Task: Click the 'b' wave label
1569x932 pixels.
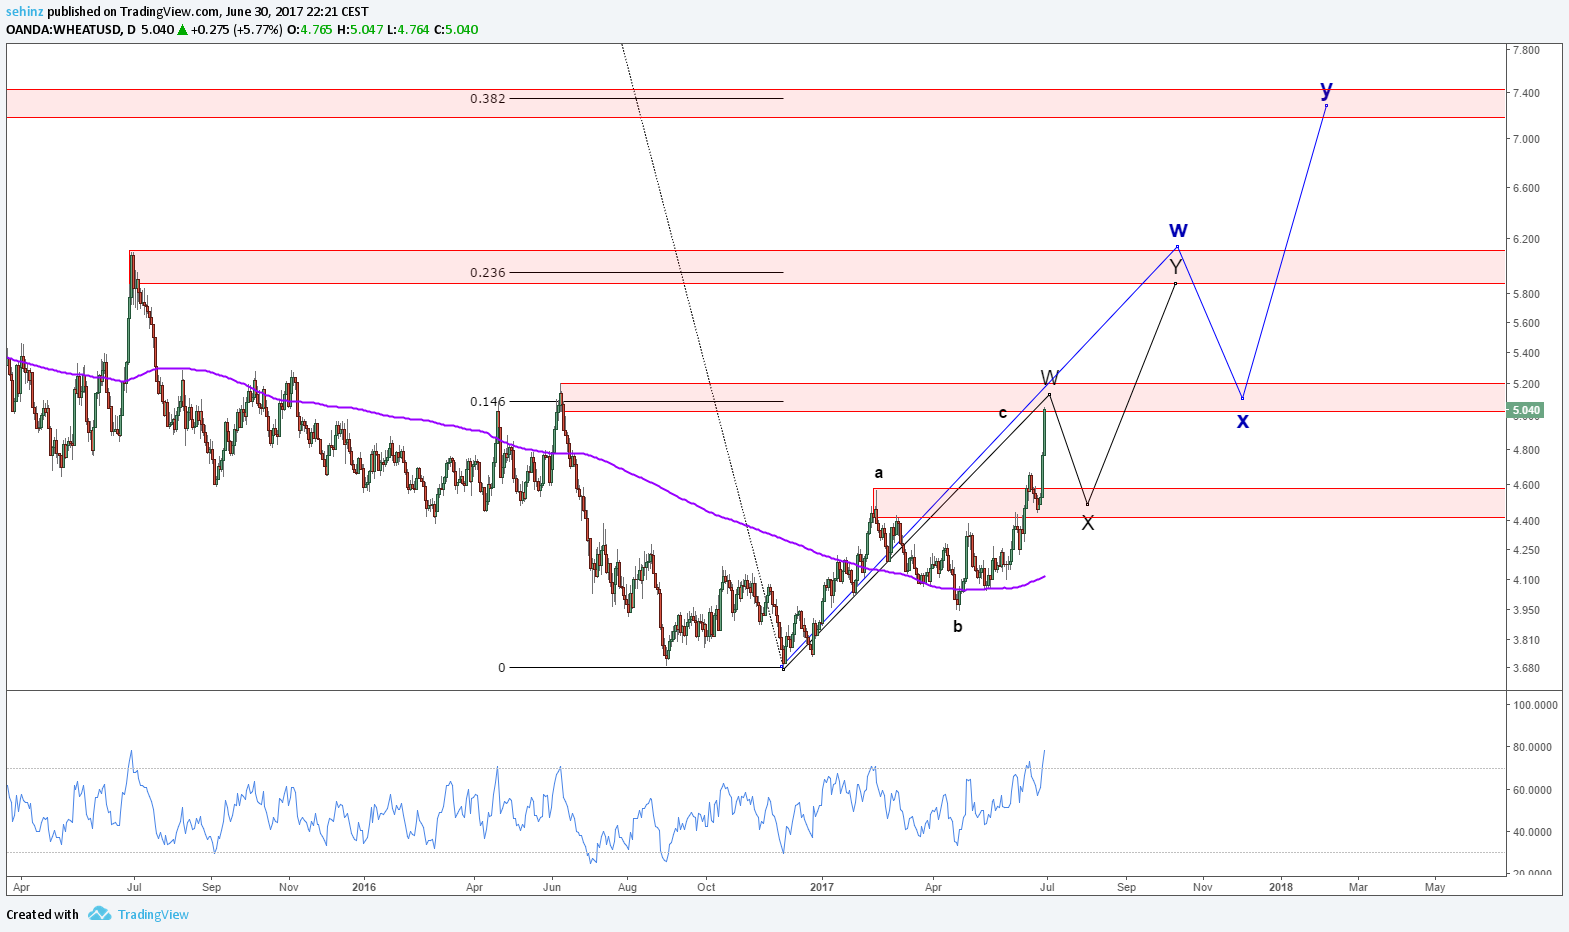Action: (958, 626)
